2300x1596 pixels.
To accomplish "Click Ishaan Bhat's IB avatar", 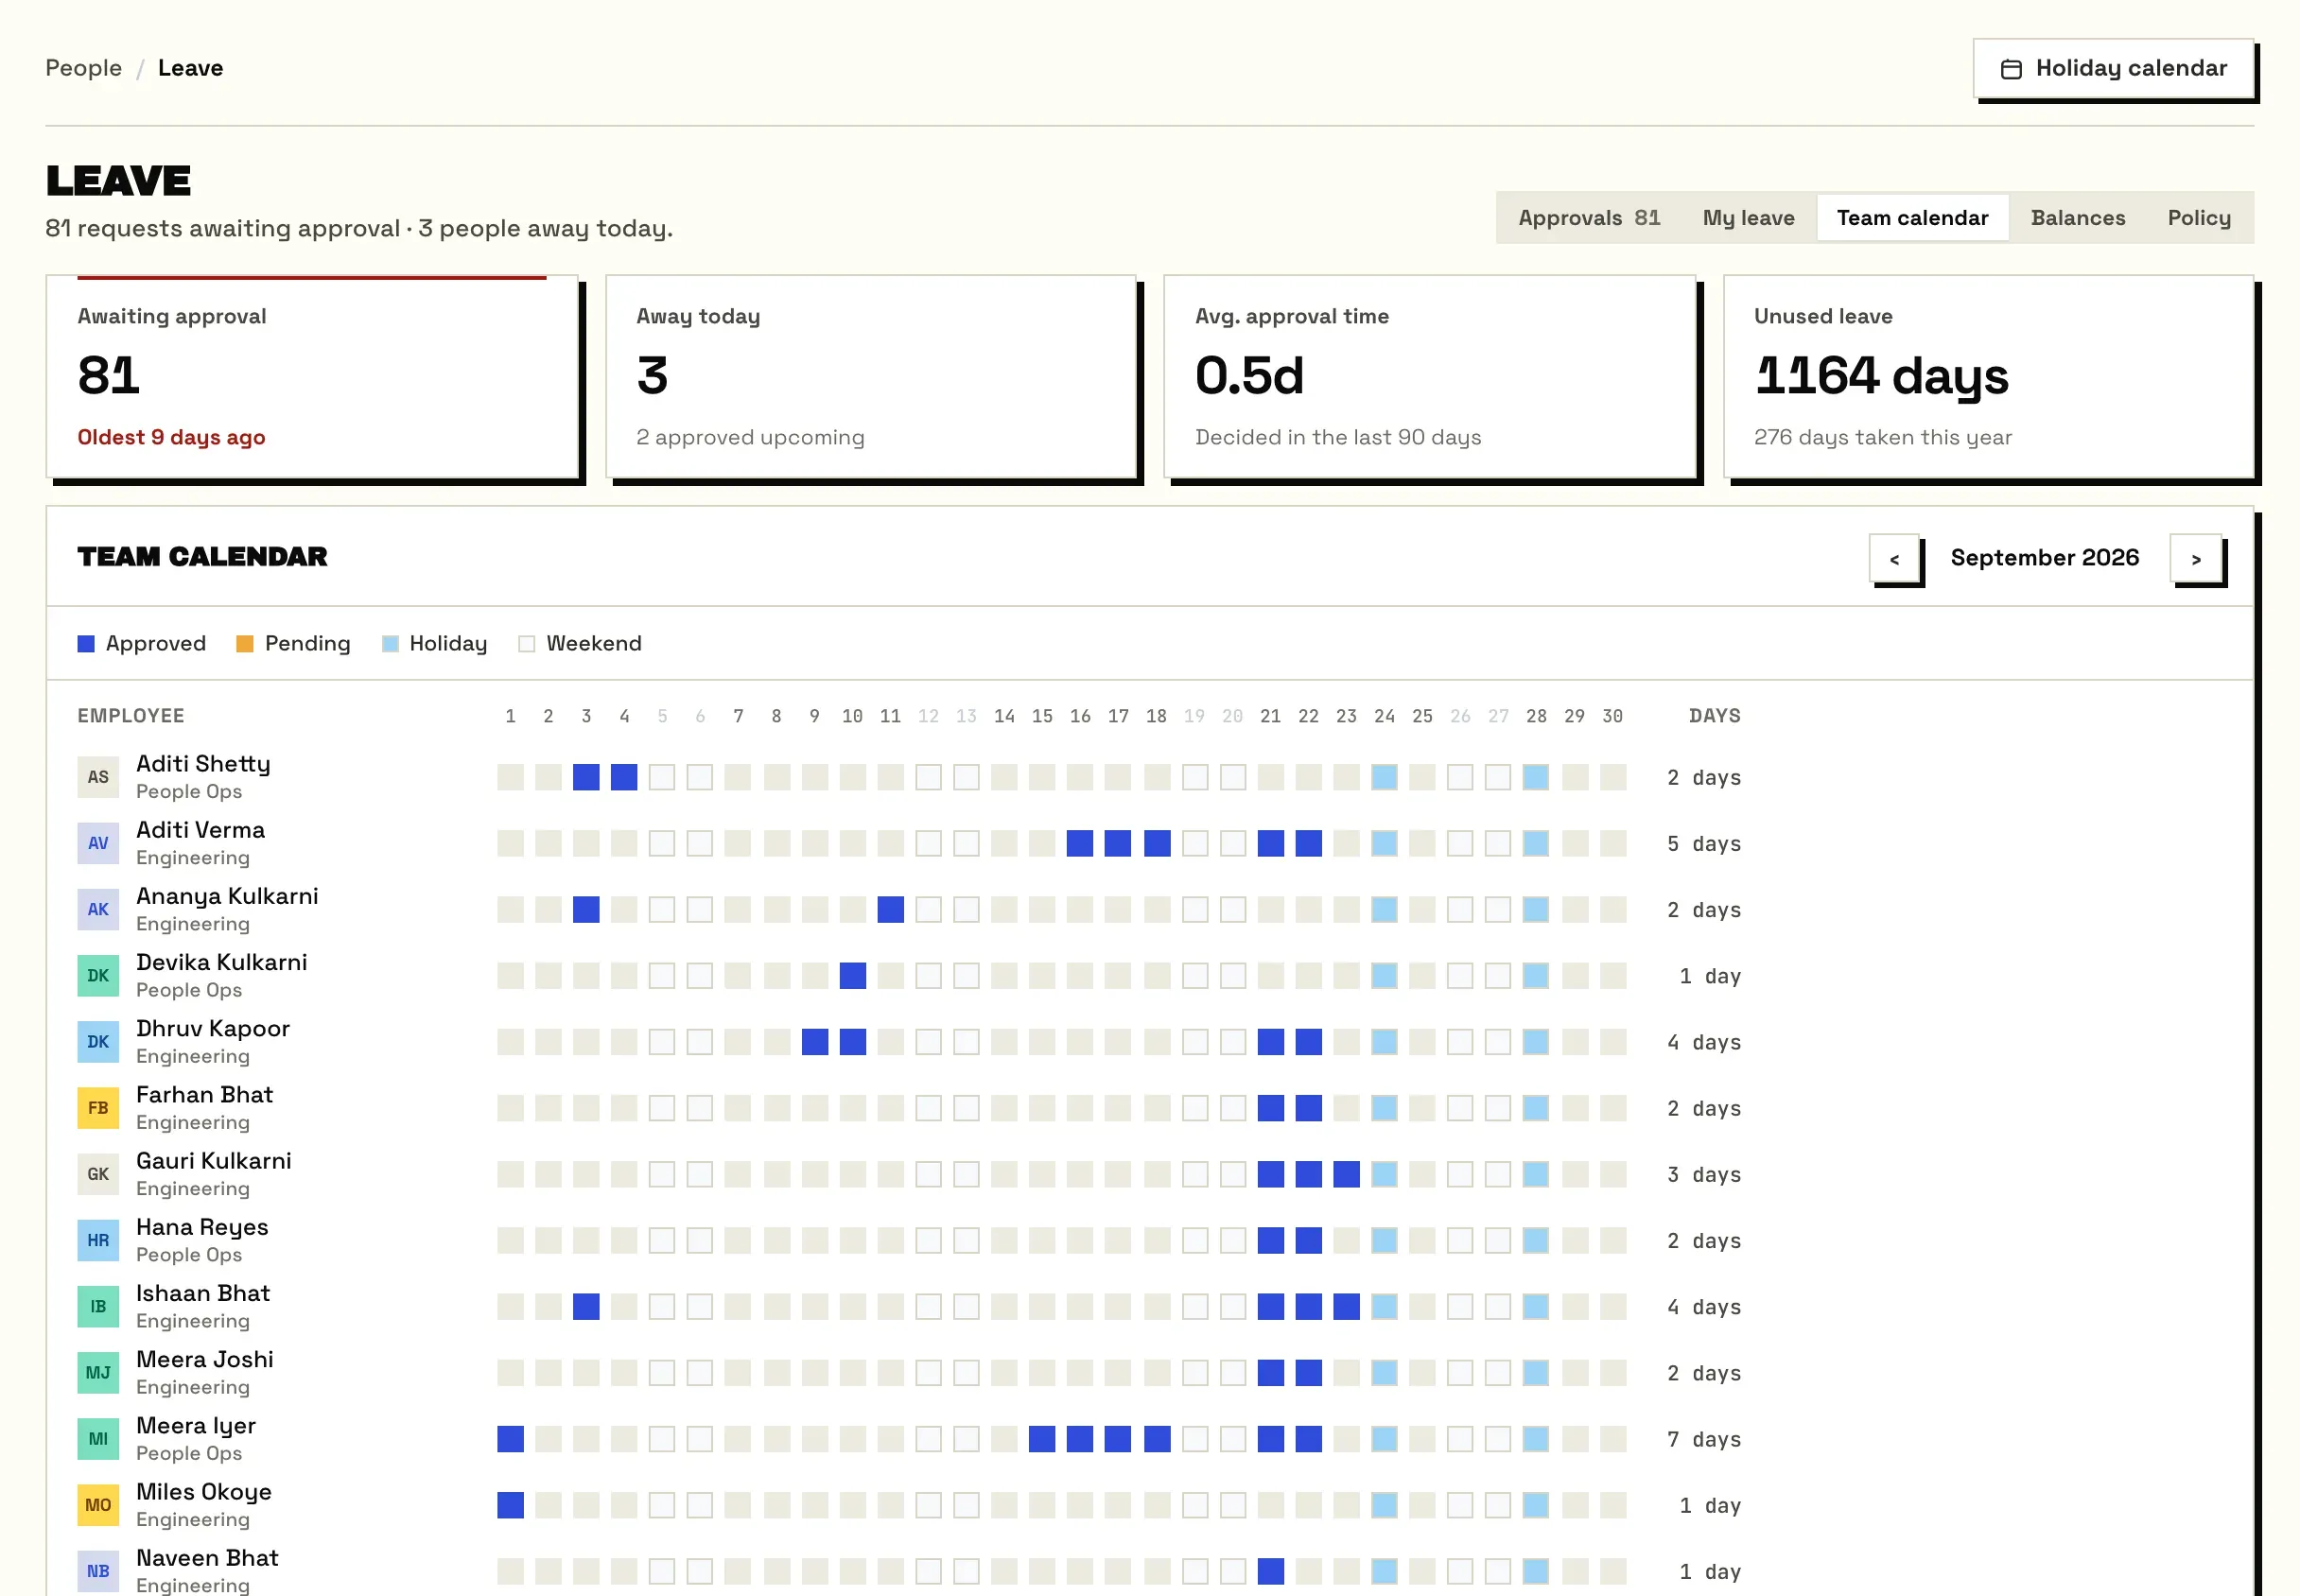I will 98,1306.
